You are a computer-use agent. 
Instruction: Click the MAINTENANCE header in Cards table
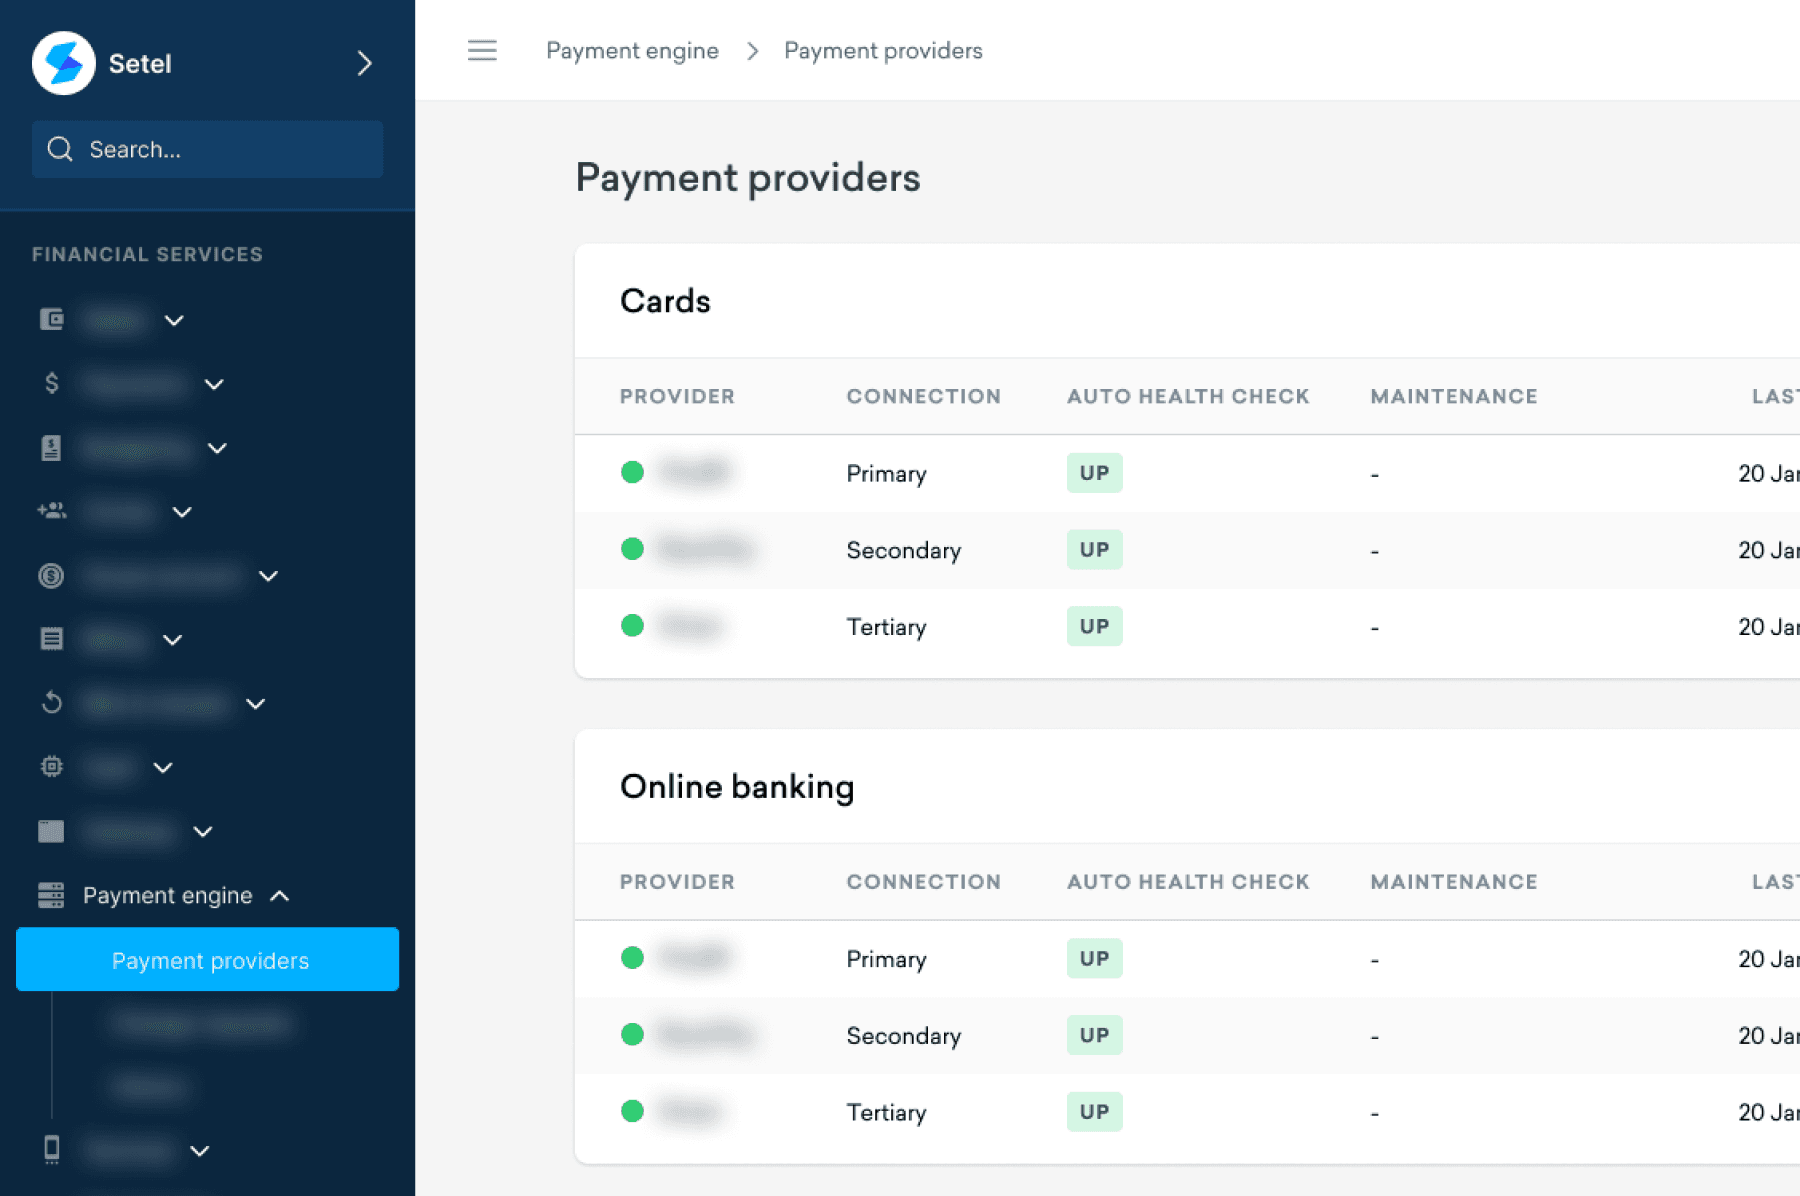tap(1454, 396)
